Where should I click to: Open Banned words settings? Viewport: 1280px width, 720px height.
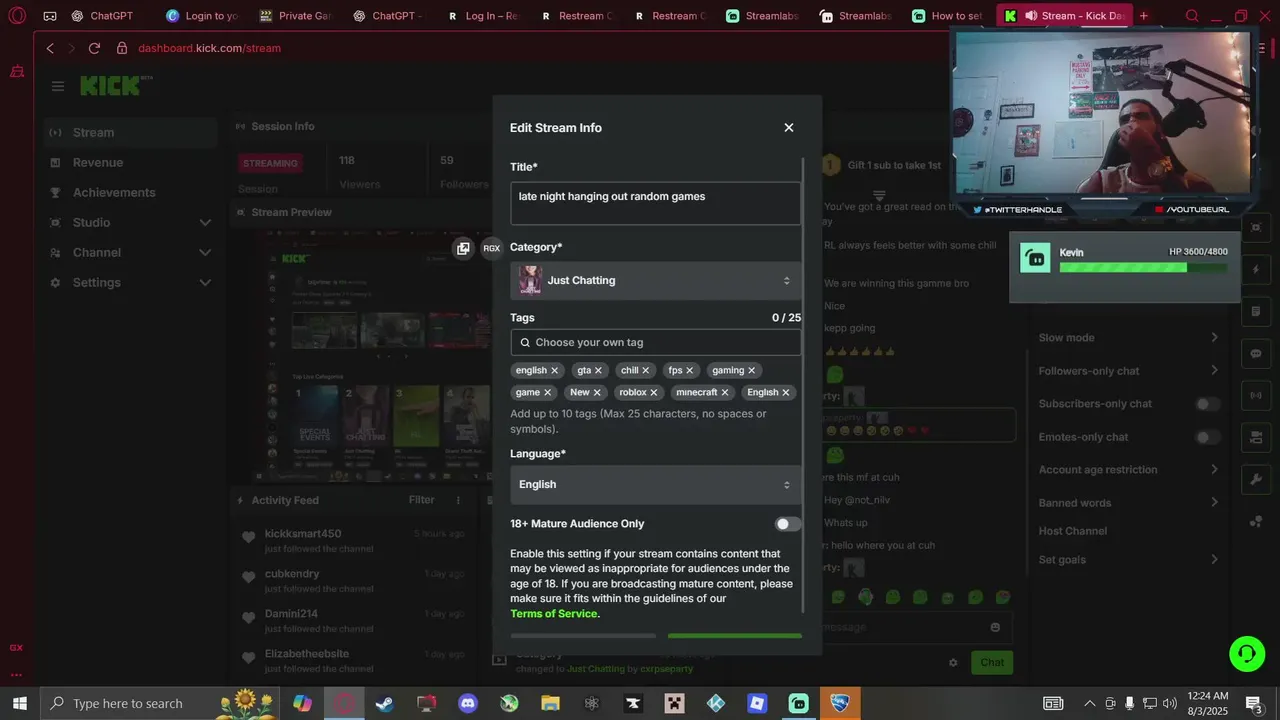click(x=1129, y=503)
